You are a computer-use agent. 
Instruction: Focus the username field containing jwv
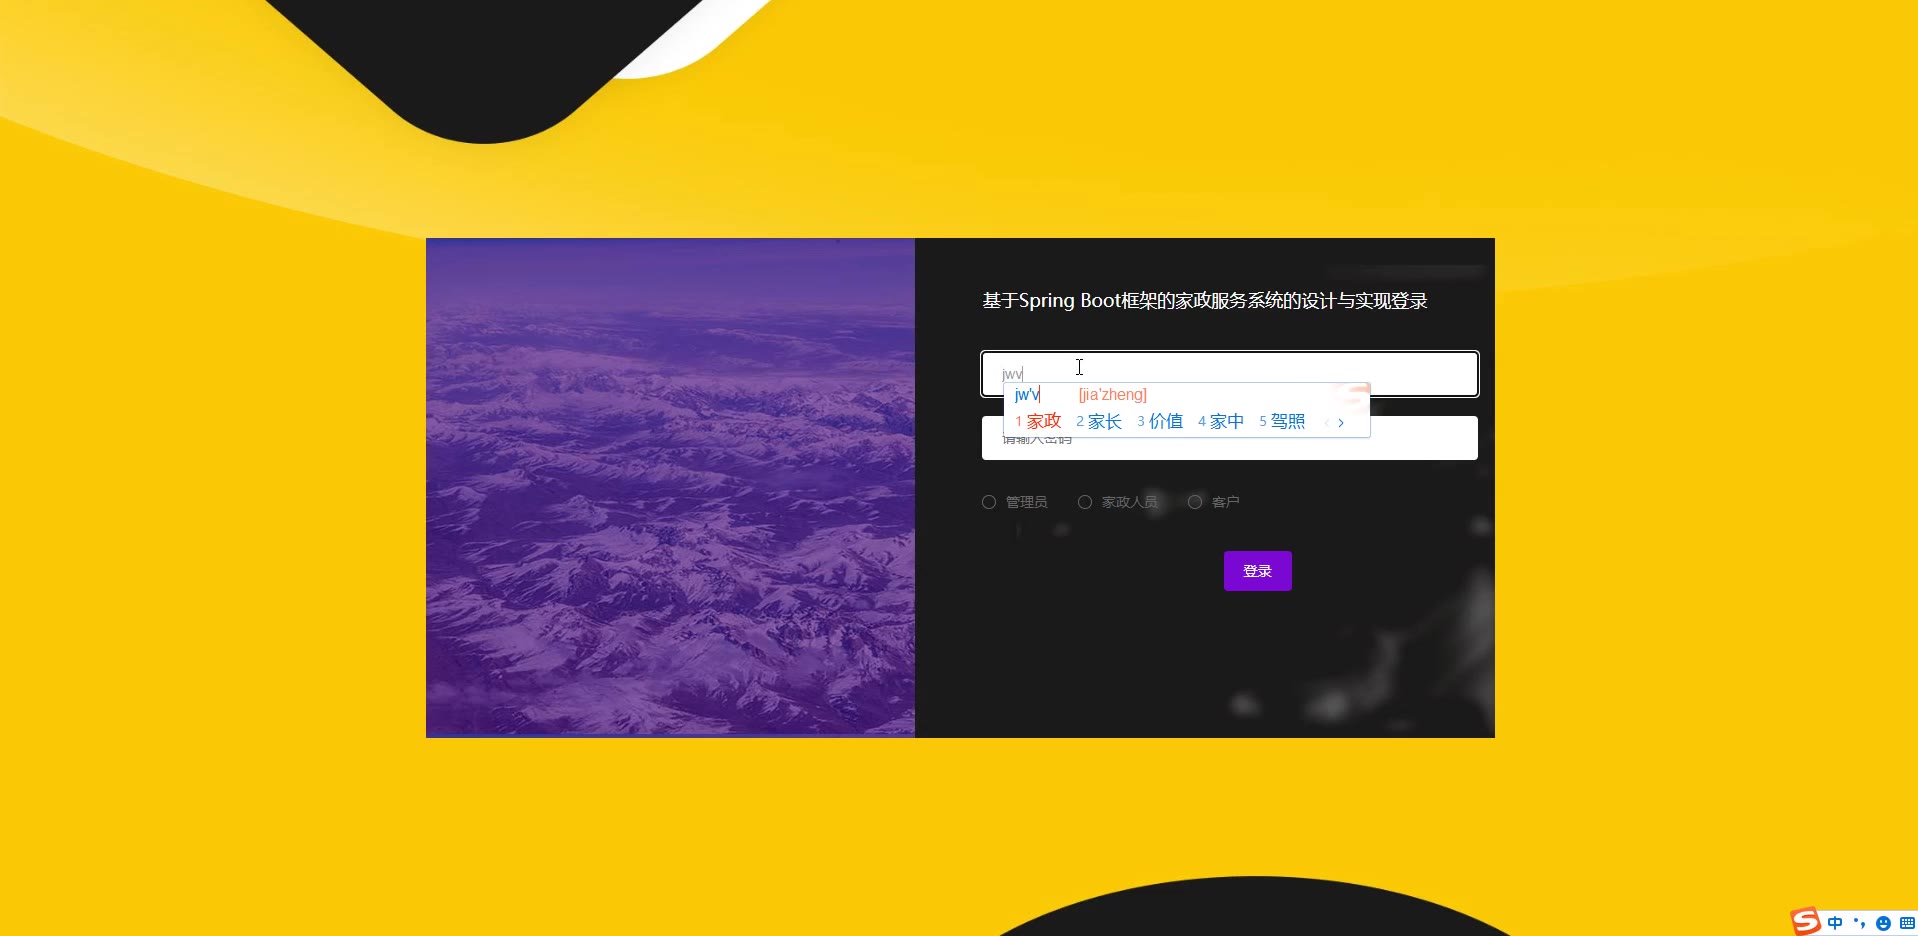1230,374
